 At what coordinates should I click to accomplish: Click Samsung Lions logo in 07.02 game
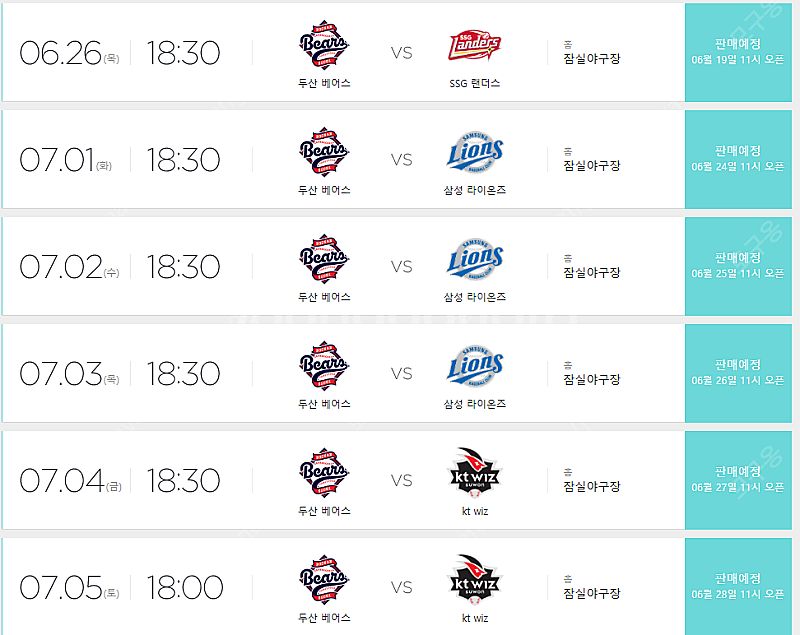474,259
